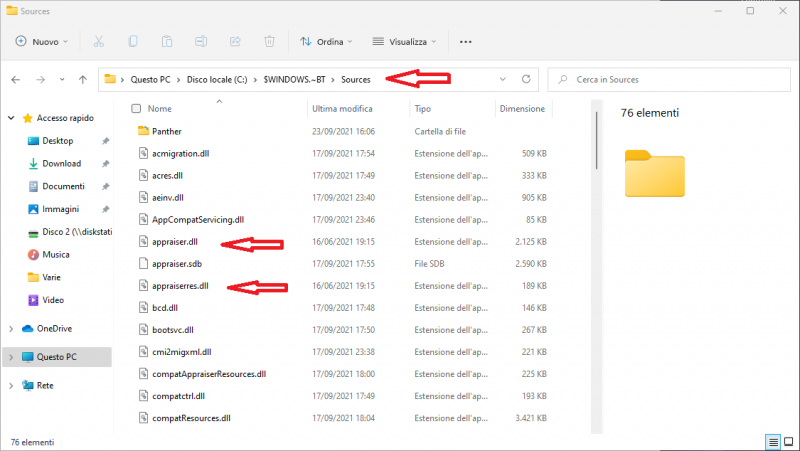The height and width of the screenshot is (451, 800).
Task: Select Download in quick access
Action: [62, 164]
